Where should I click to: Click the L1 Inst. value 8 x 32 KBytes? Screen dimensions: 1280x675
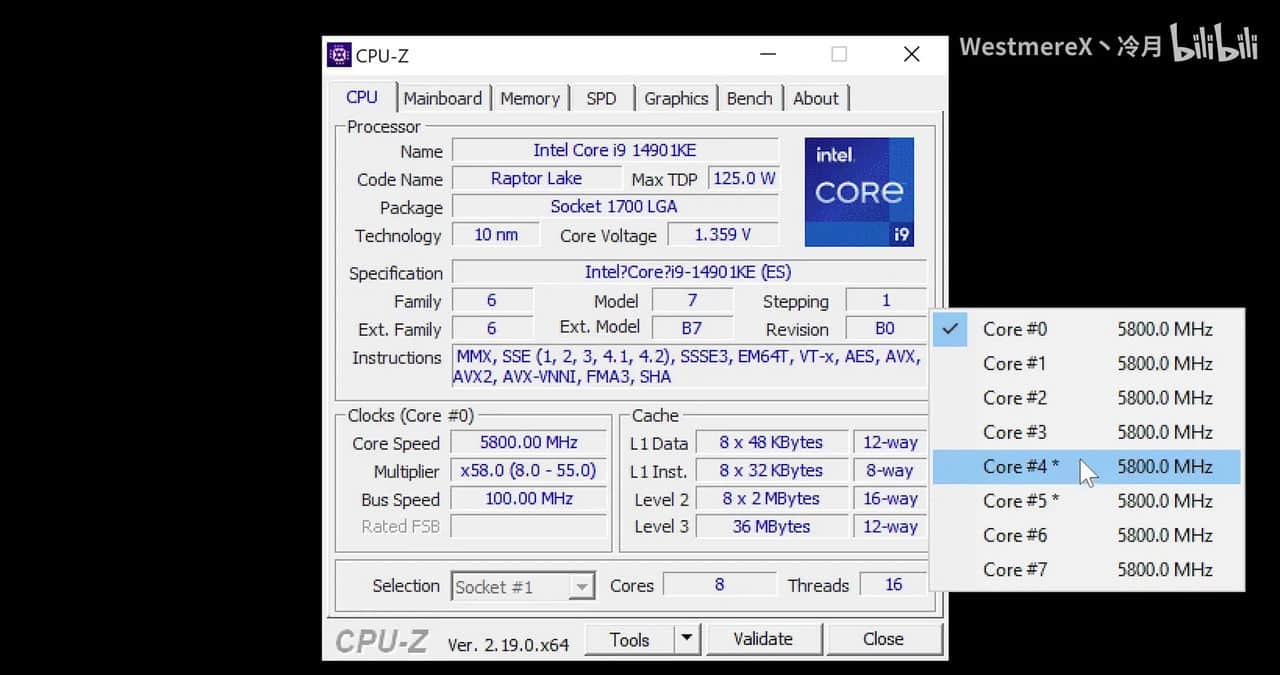(771, 470)
